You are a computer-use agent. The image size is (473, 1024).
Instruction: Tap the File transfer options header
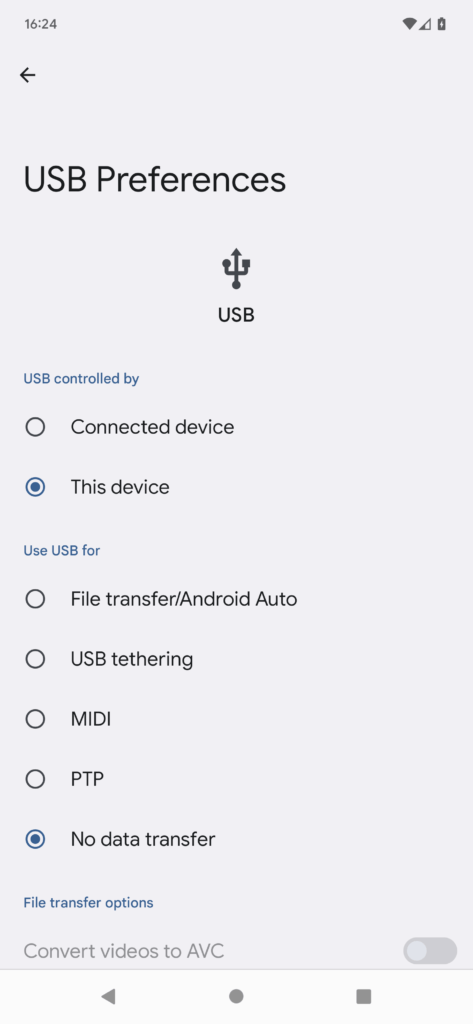click(x=88, y=903)
